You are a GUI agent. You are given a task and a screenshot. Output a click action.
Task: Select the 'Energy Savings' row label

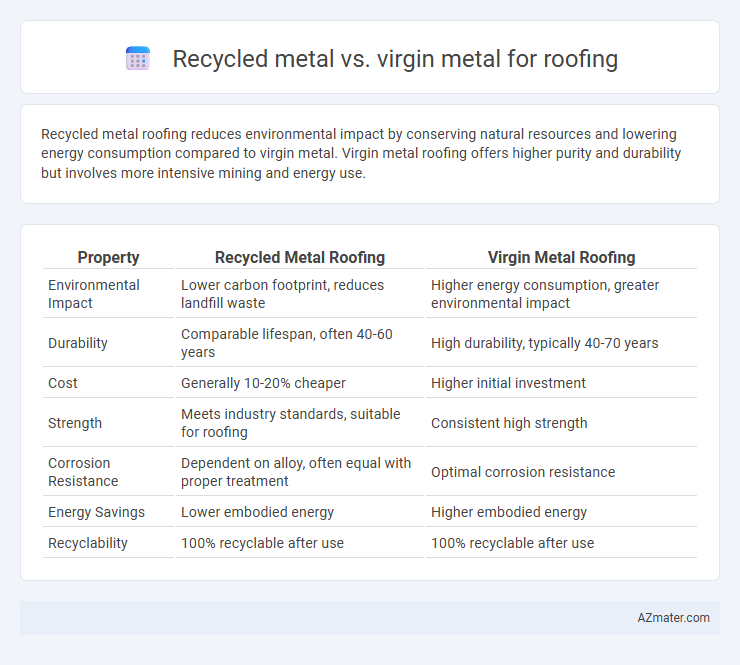pos(96,512)
